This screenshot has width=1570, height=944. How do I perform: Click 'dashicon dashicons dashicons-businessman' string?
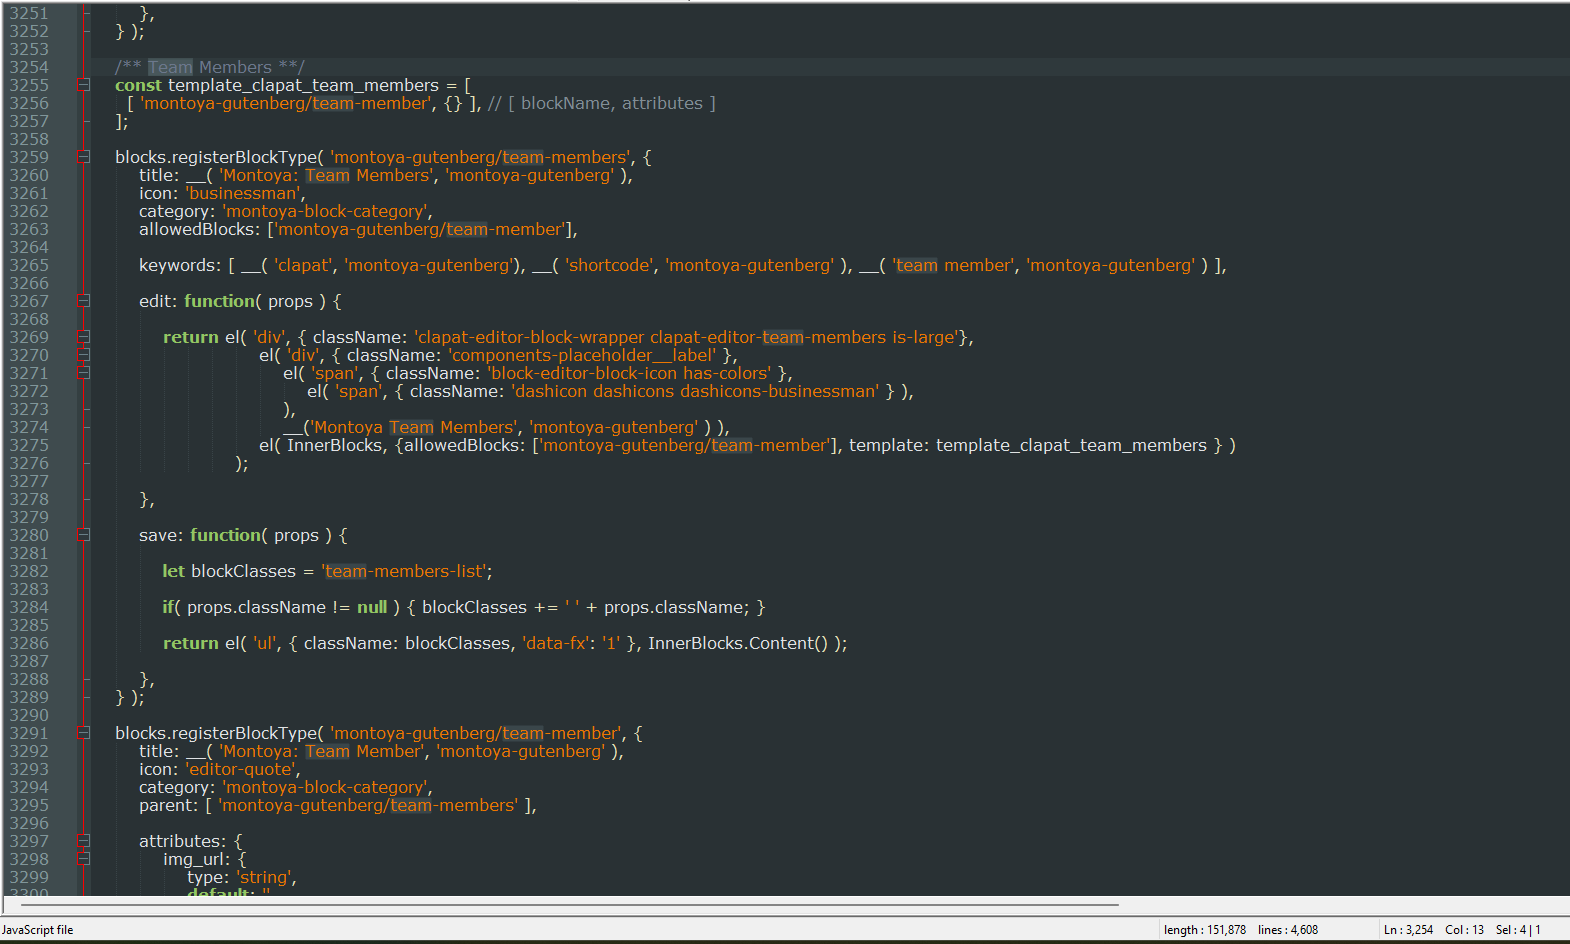point(696,391)
